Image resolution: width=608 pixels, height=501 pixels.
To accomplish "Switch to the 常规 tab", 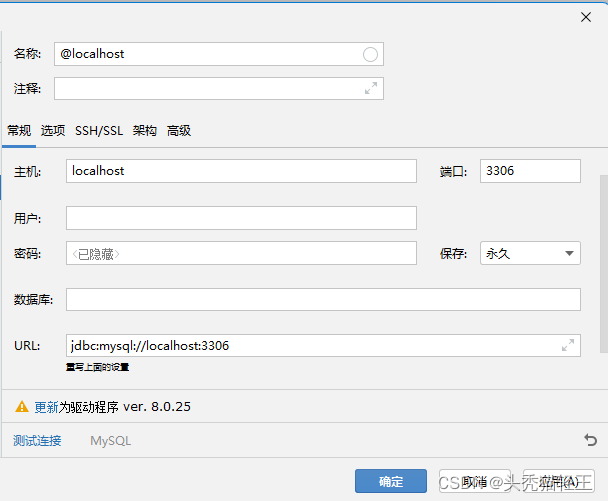I will coord(19,131).
